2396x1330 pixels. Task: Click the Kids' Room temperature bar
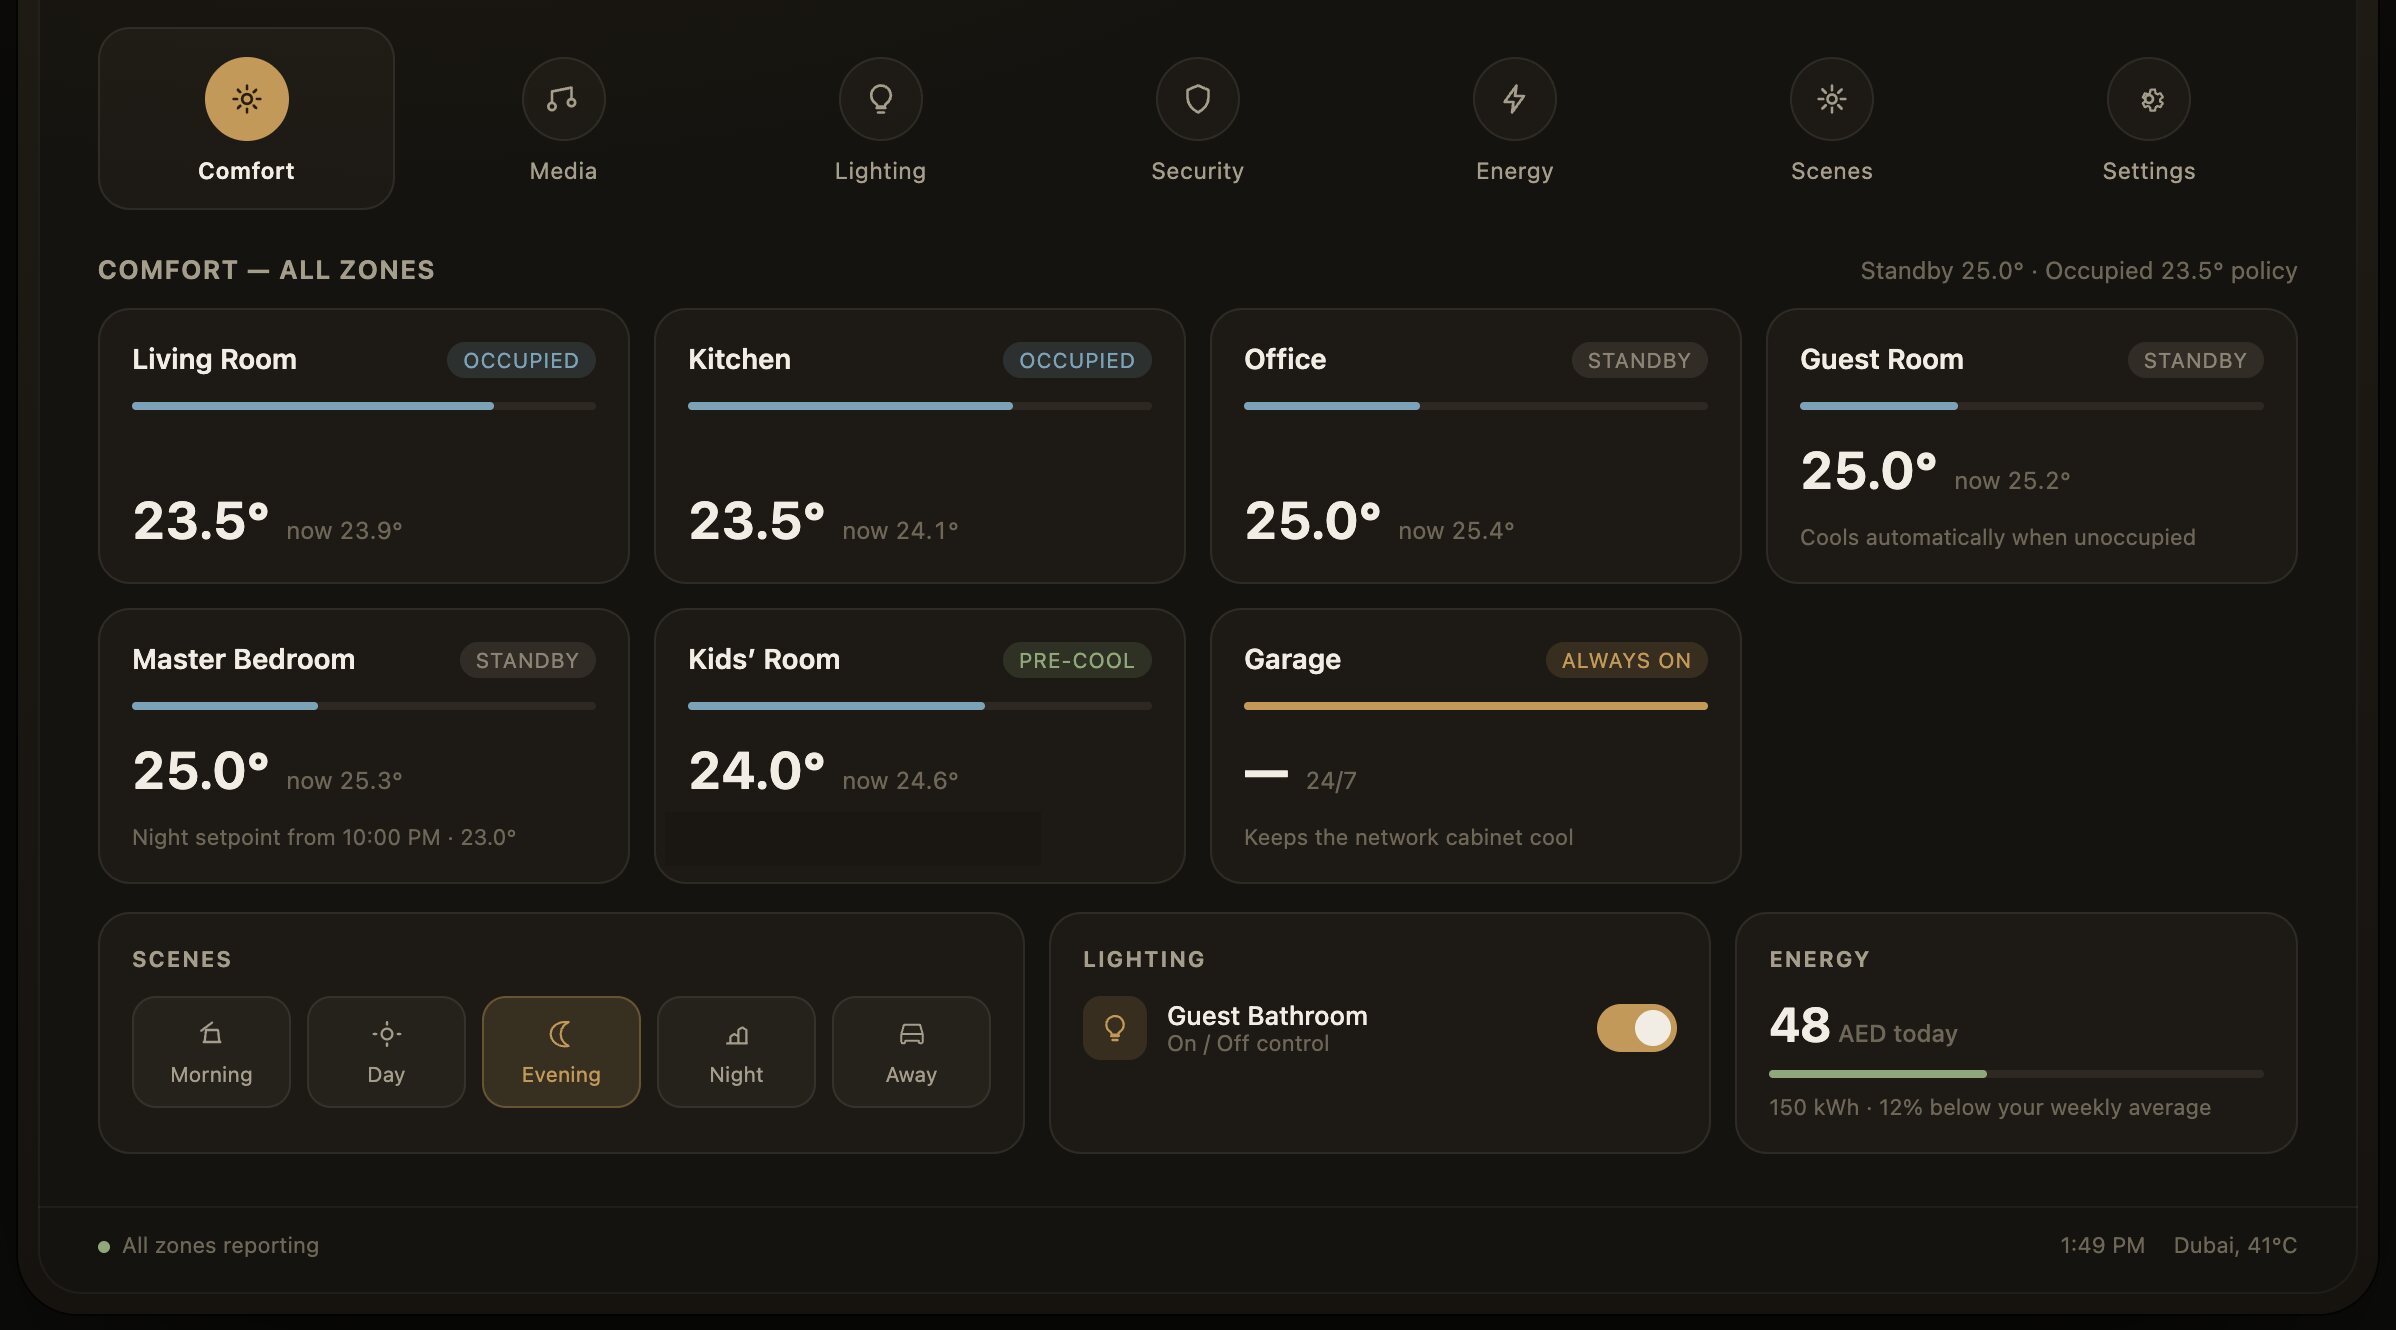pyautogui.click(x=920, y=706)
